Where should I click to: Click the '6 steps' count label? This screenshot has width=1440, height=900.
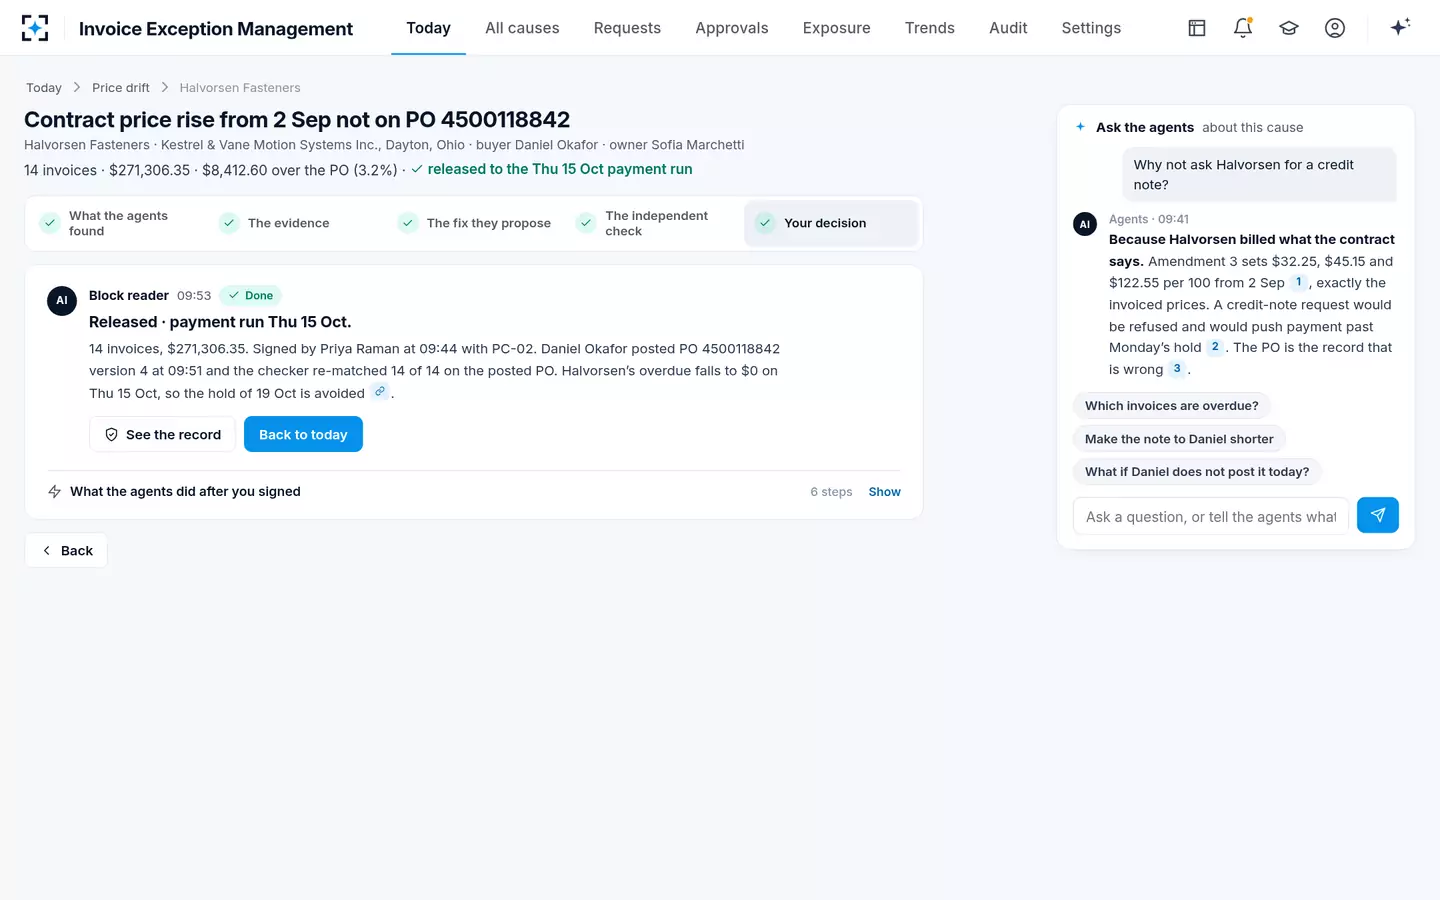831,492
